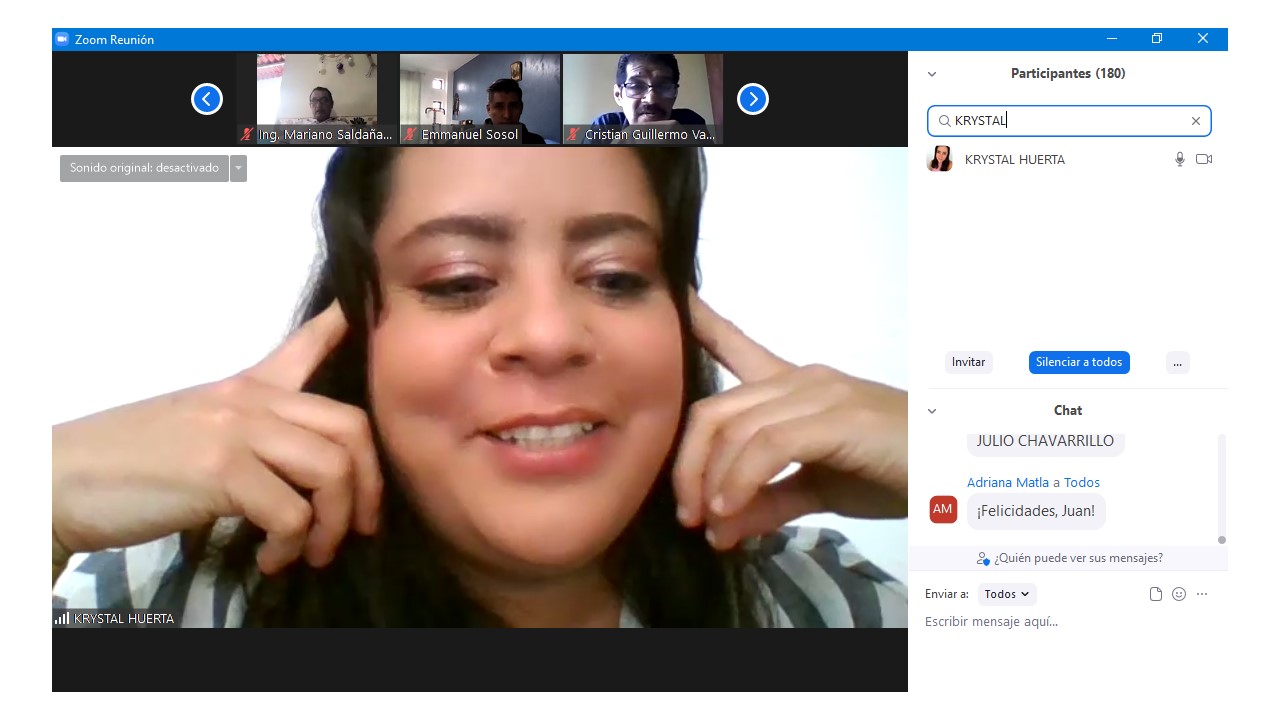
Task: Toggle Sonido original: desactivado button
Action: point(144,168)
